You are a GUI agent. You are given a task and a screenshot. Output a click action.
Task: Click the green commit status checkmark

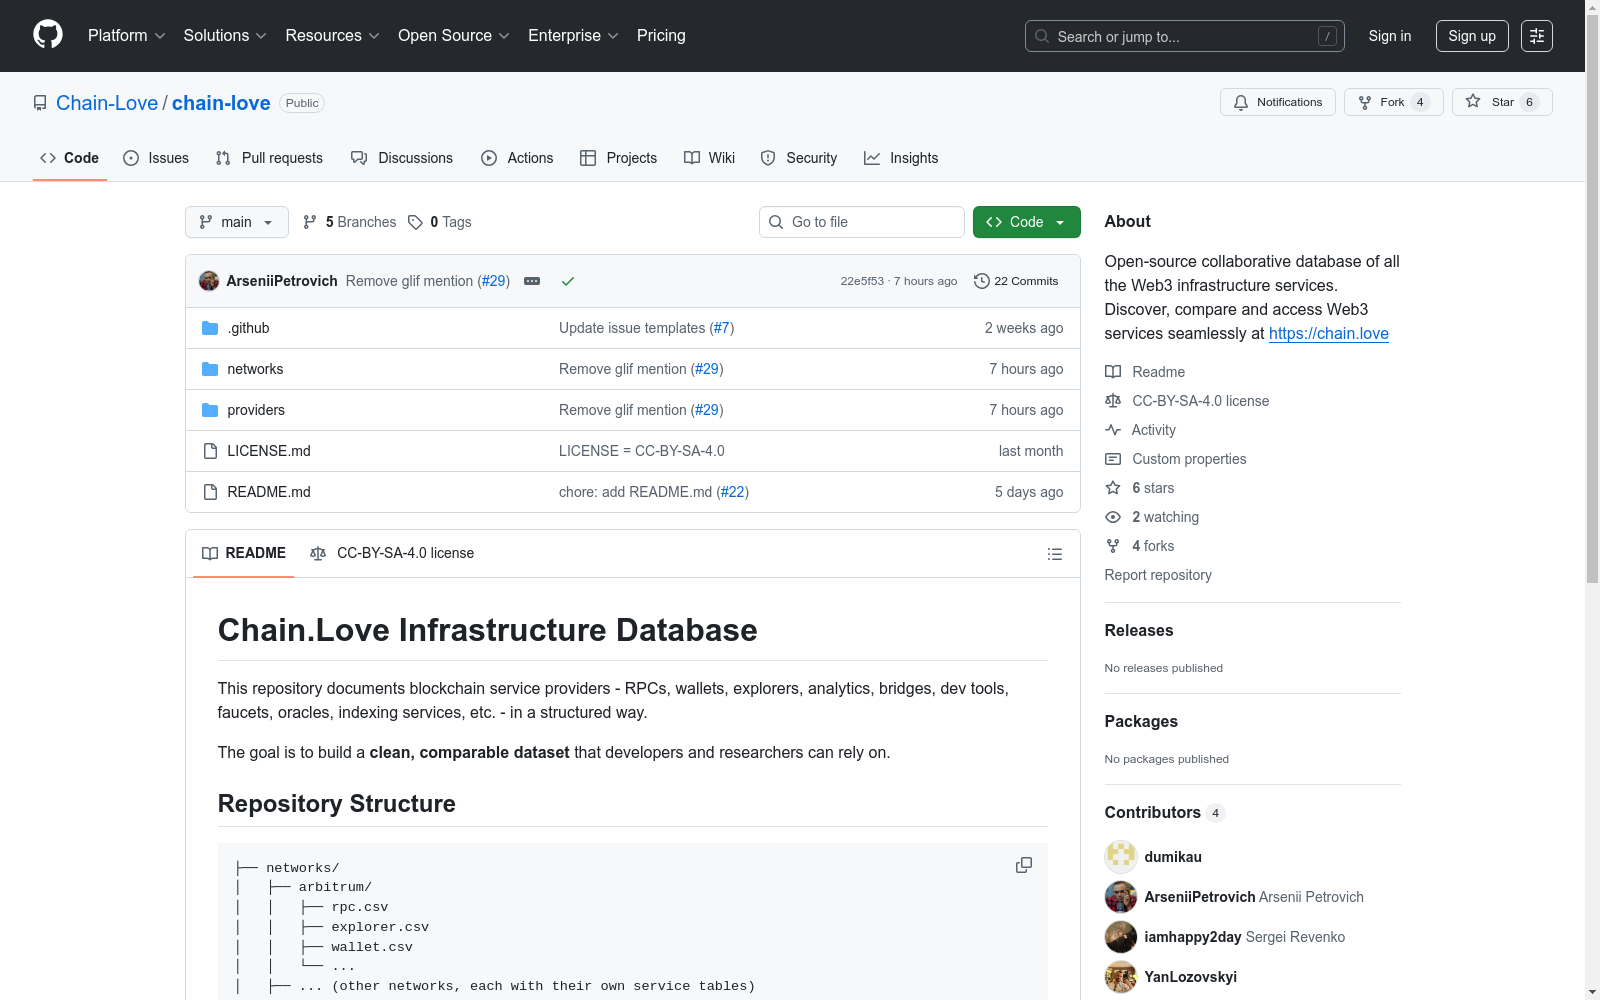tap(568, 281)
